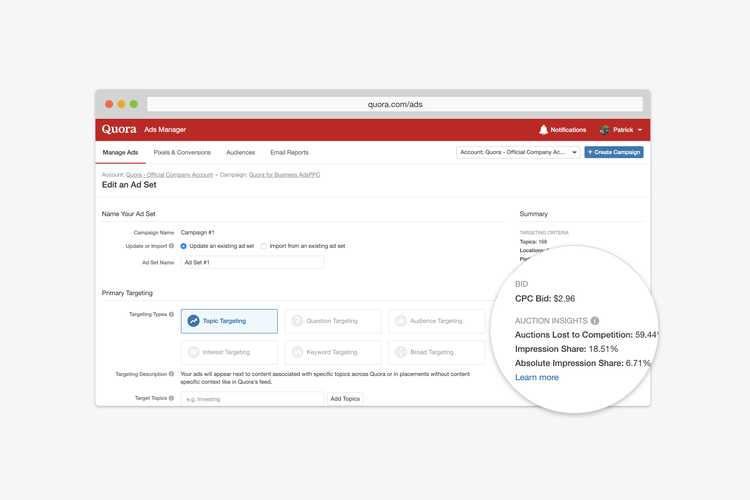Switch to the Manage Ads tab

tap(120, 153)
